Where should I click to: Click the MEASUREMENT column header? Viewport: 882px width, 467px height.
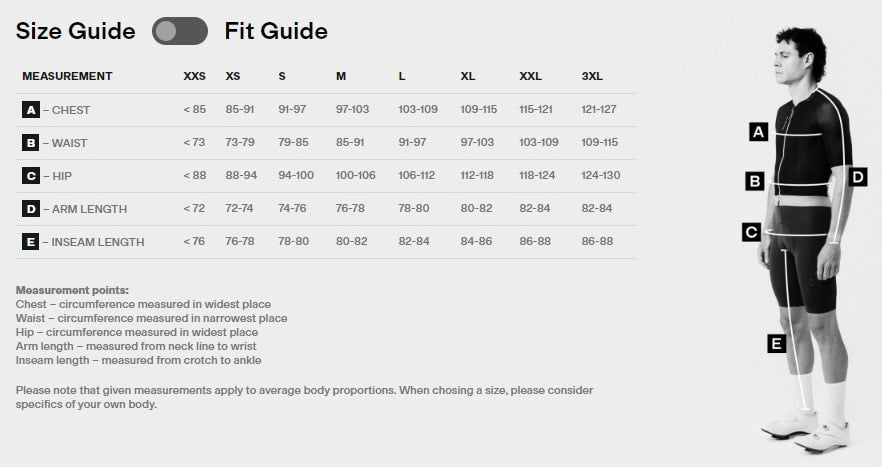(67, 76)
